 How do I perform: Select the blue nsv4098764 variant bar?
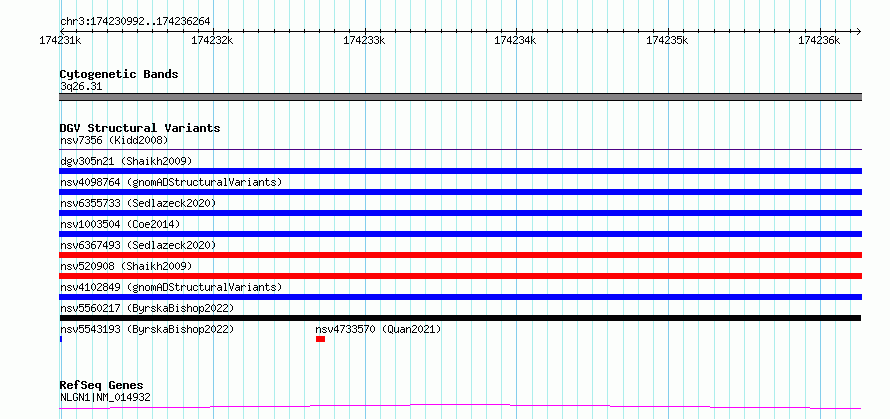460,192
